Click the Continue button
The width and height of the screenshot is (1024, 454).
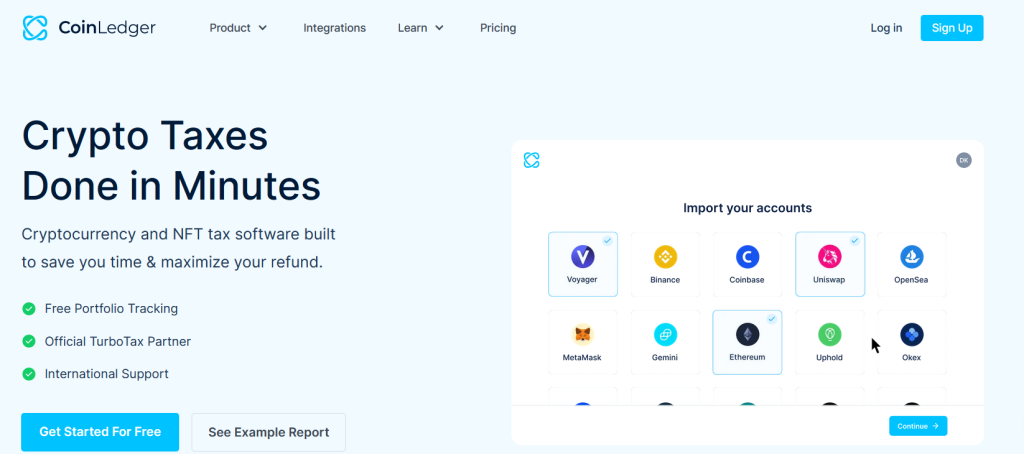tap(918, 426)
